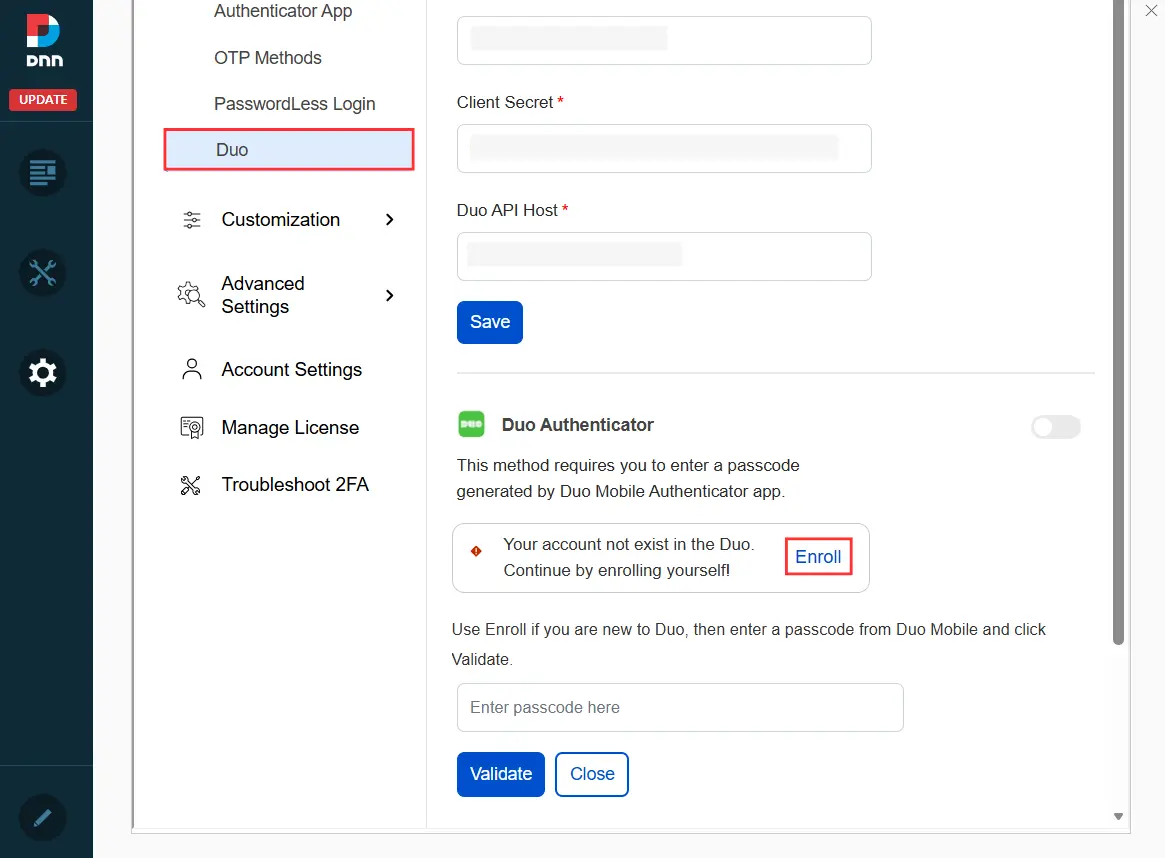
Task: Click the Enroll link
Action: pos(818,557)
